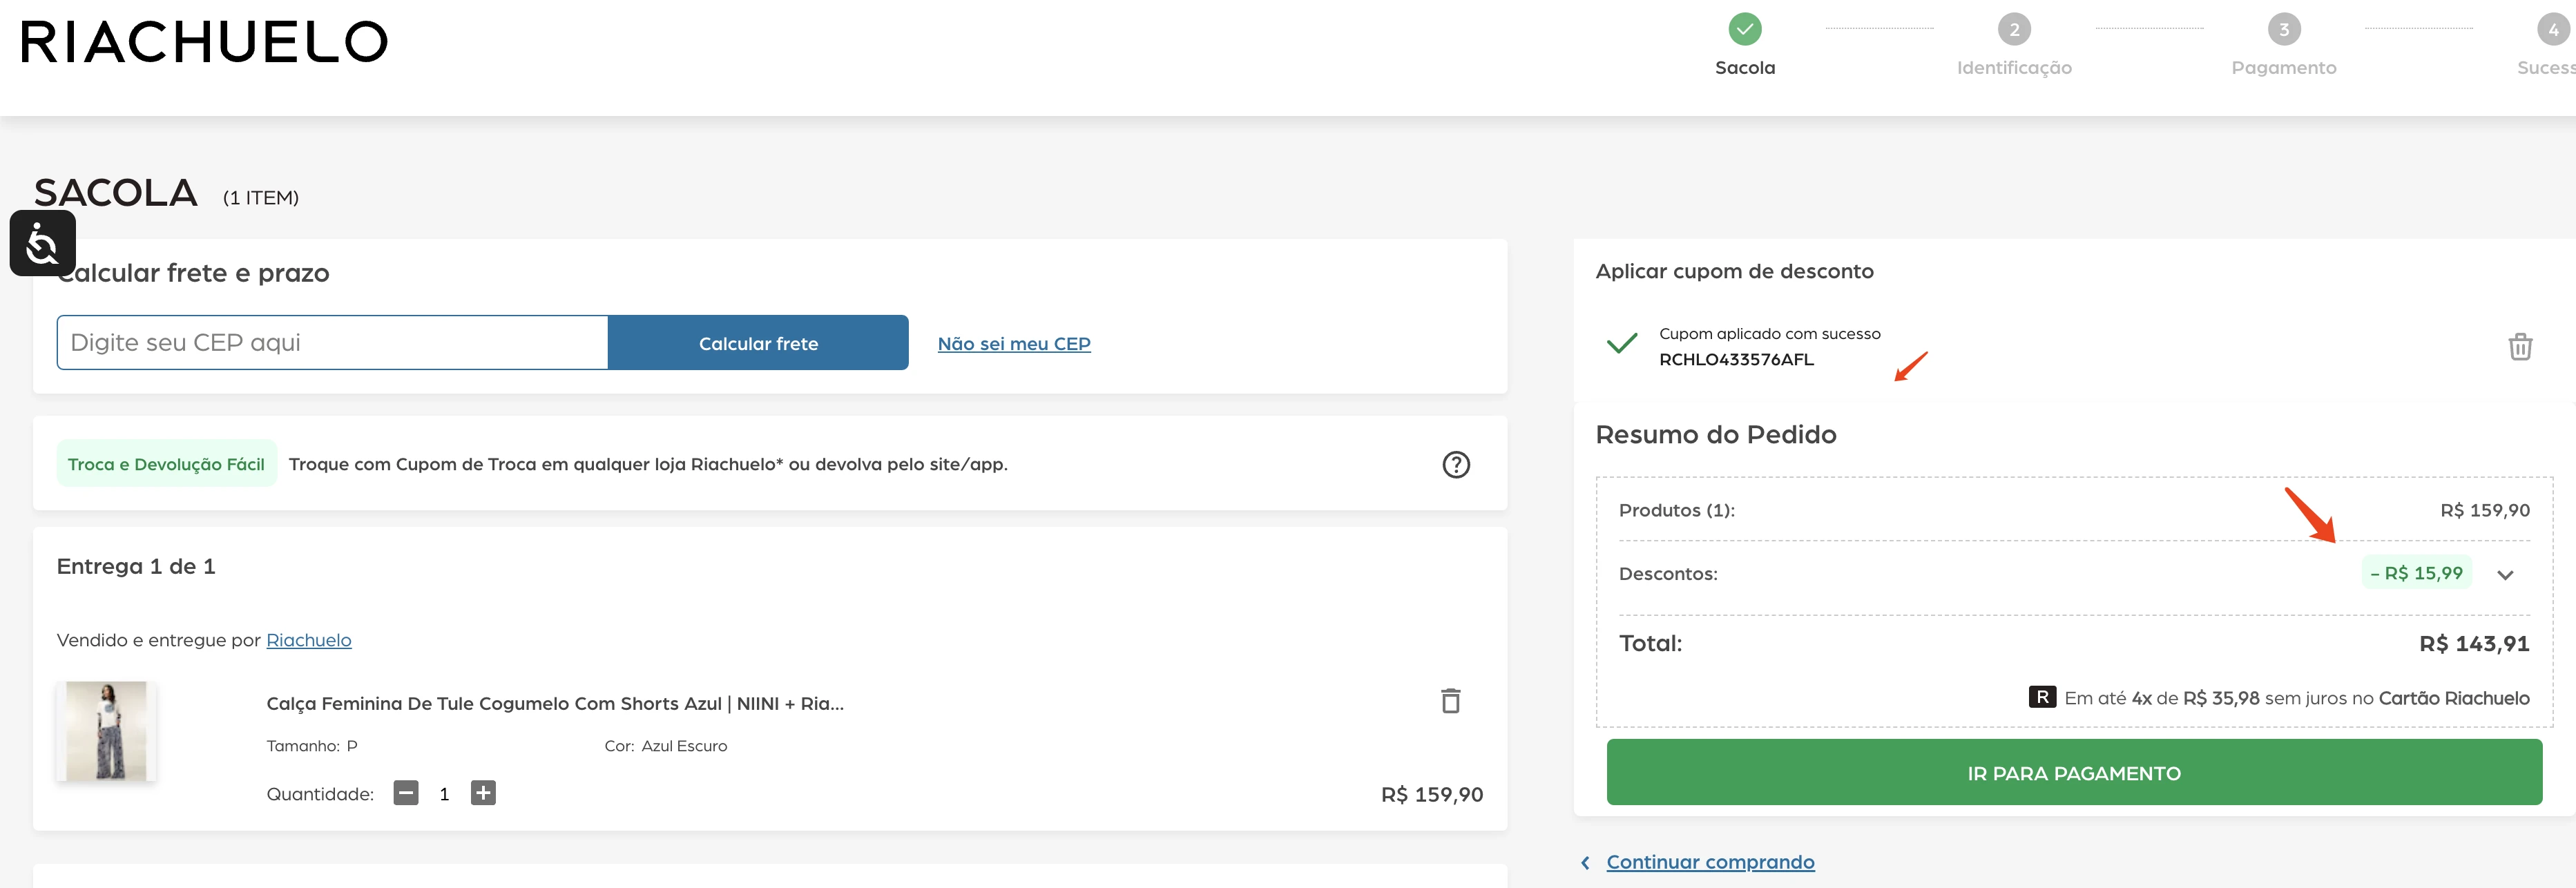The image size is (2576, 888).
Task: Delete the Calça Feminina item from bag
Action: [x=1450, y=701]
